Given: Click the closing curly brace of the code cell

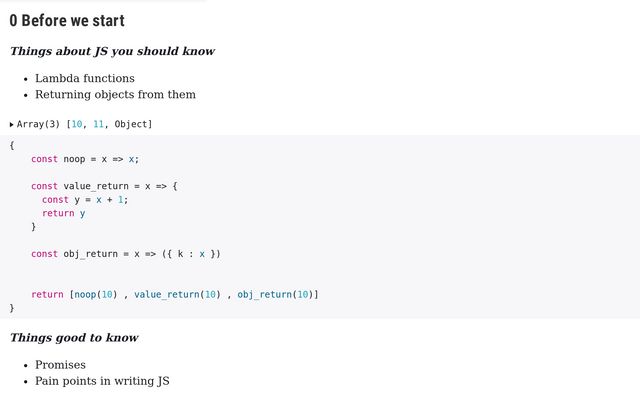Looking at the screenshot, I should point(12,308).
